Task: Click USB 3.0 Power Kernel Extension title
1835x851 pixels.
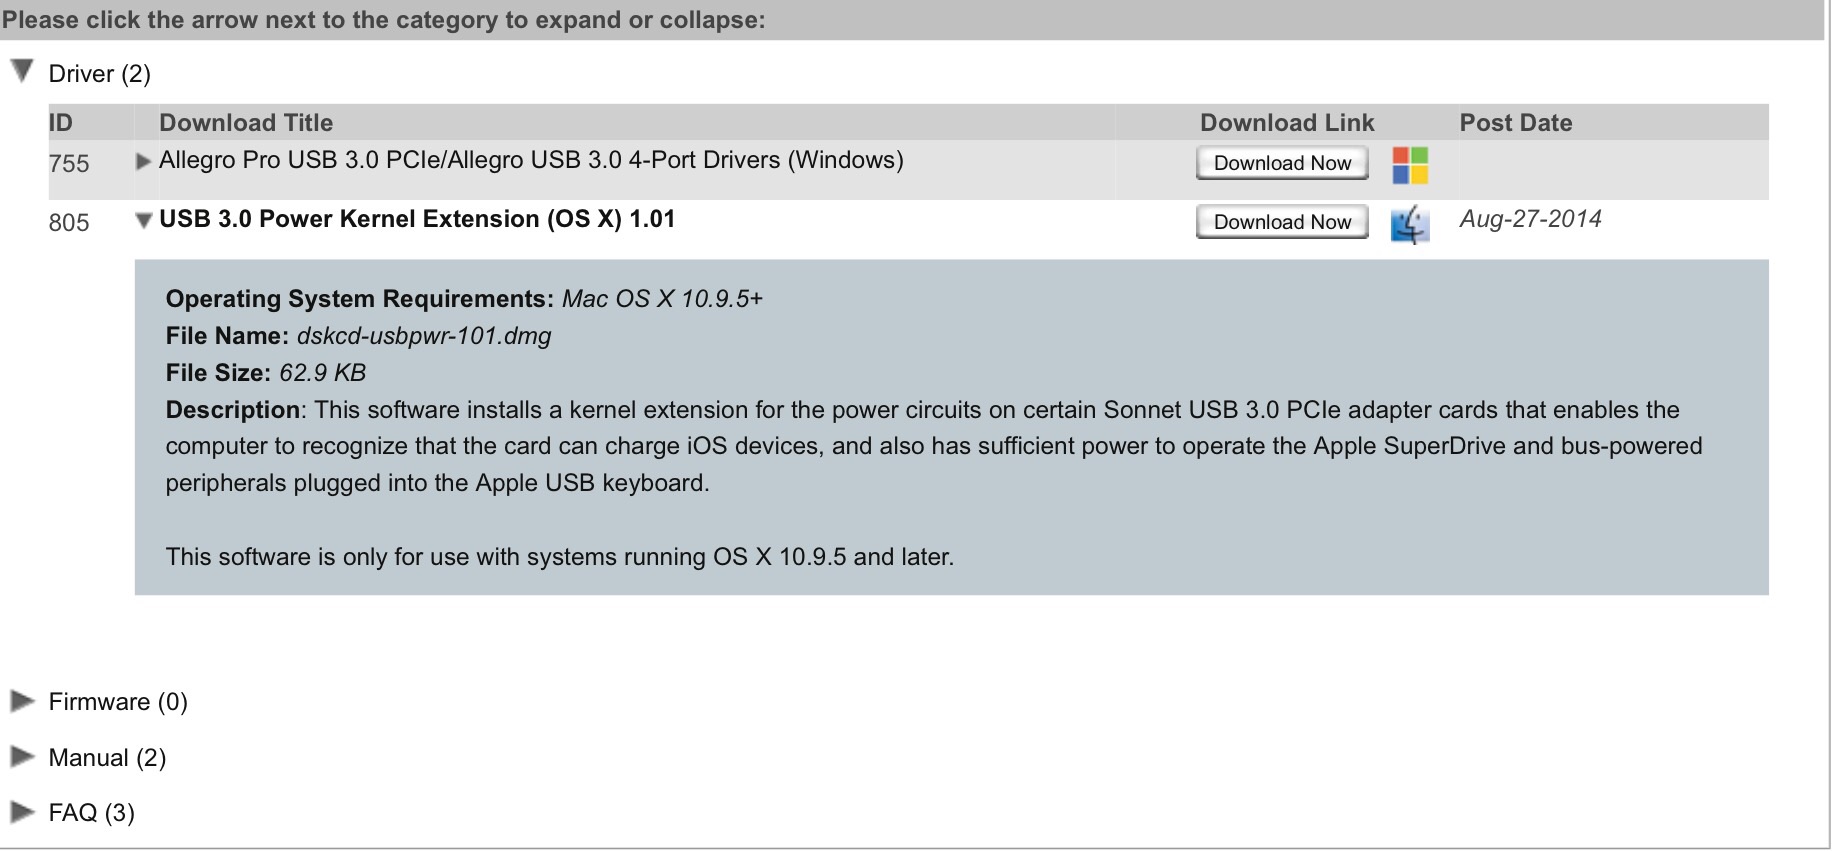Action: click(x=417, y=219)
